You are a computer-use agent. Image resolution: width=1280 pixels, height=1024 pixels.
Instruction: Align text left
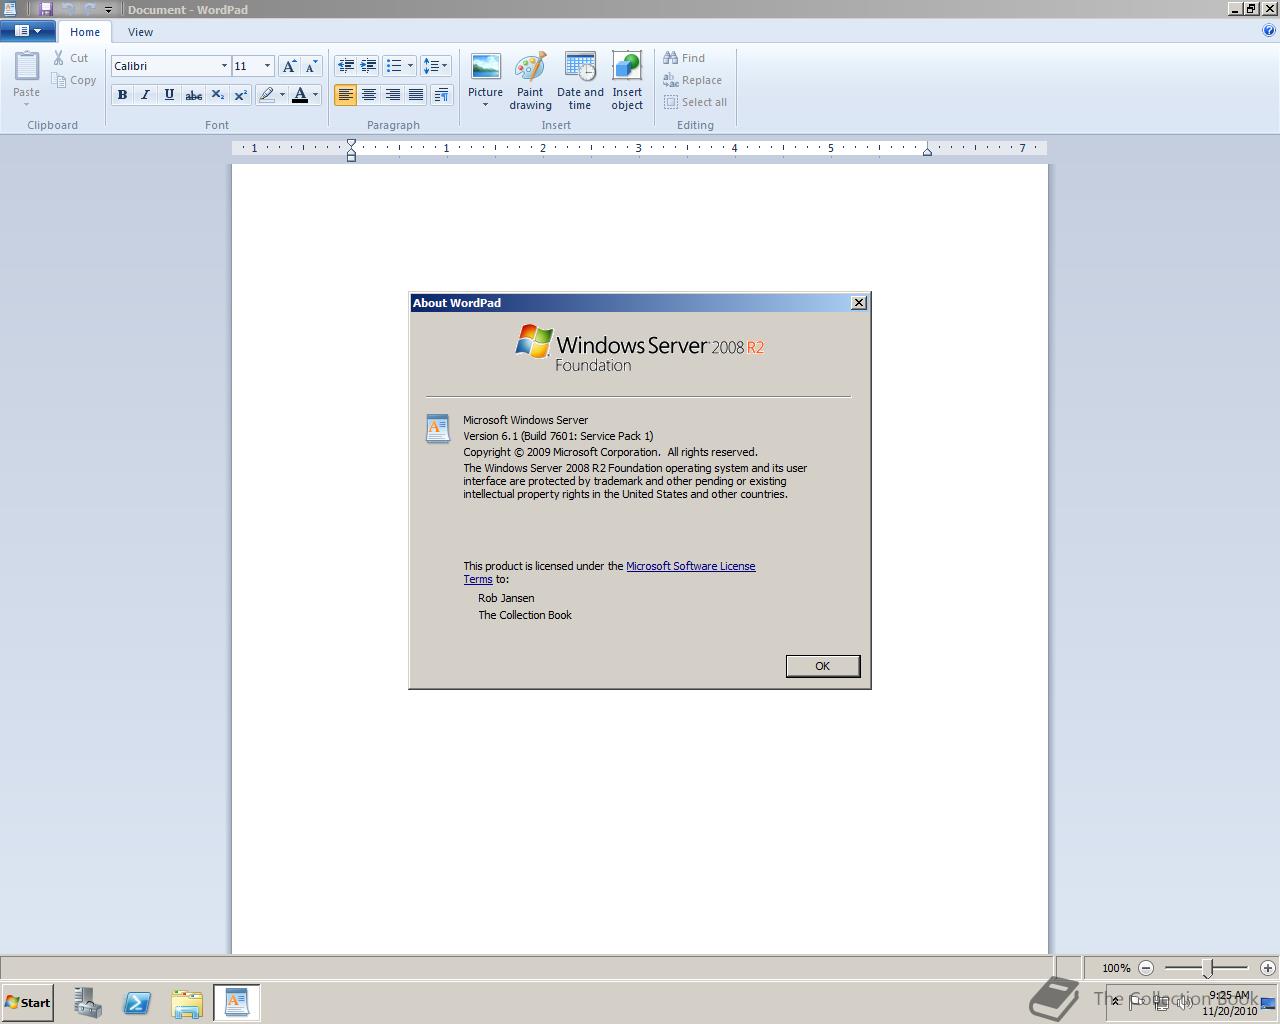(x=345, y=95)
